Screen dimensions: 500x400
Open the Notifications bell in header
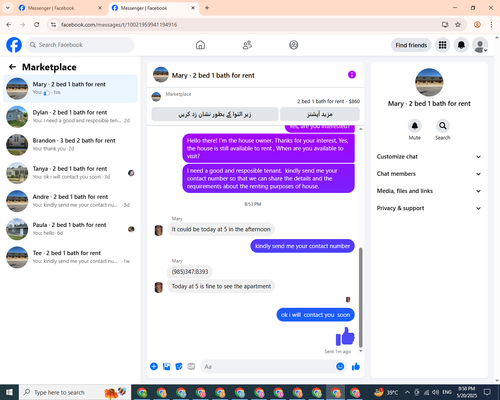tap(461, 45)
